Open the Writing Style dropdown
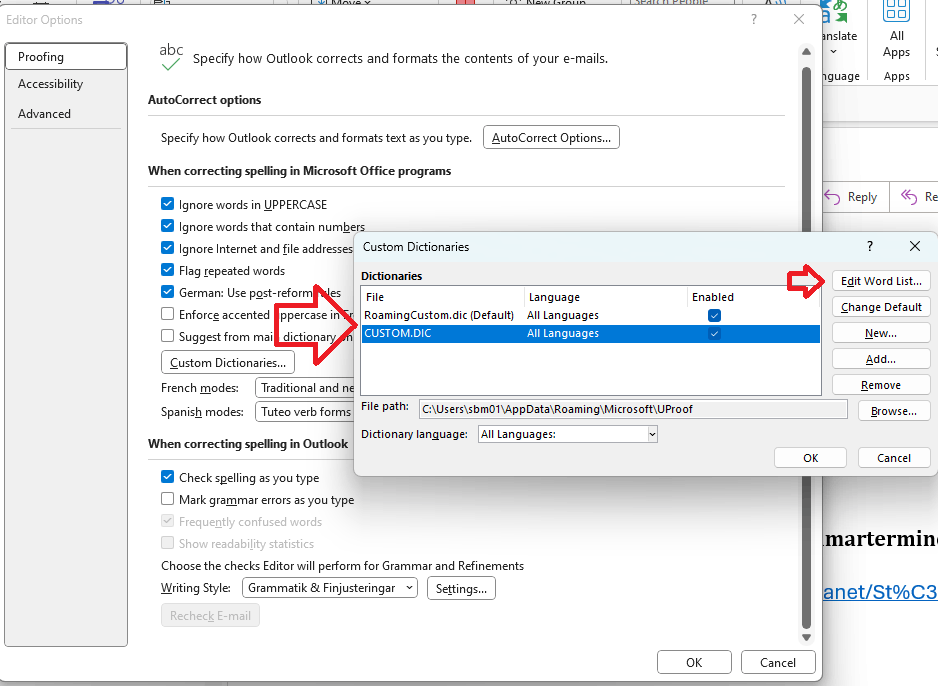Viewport: 938px width, 686px height. 330,588
